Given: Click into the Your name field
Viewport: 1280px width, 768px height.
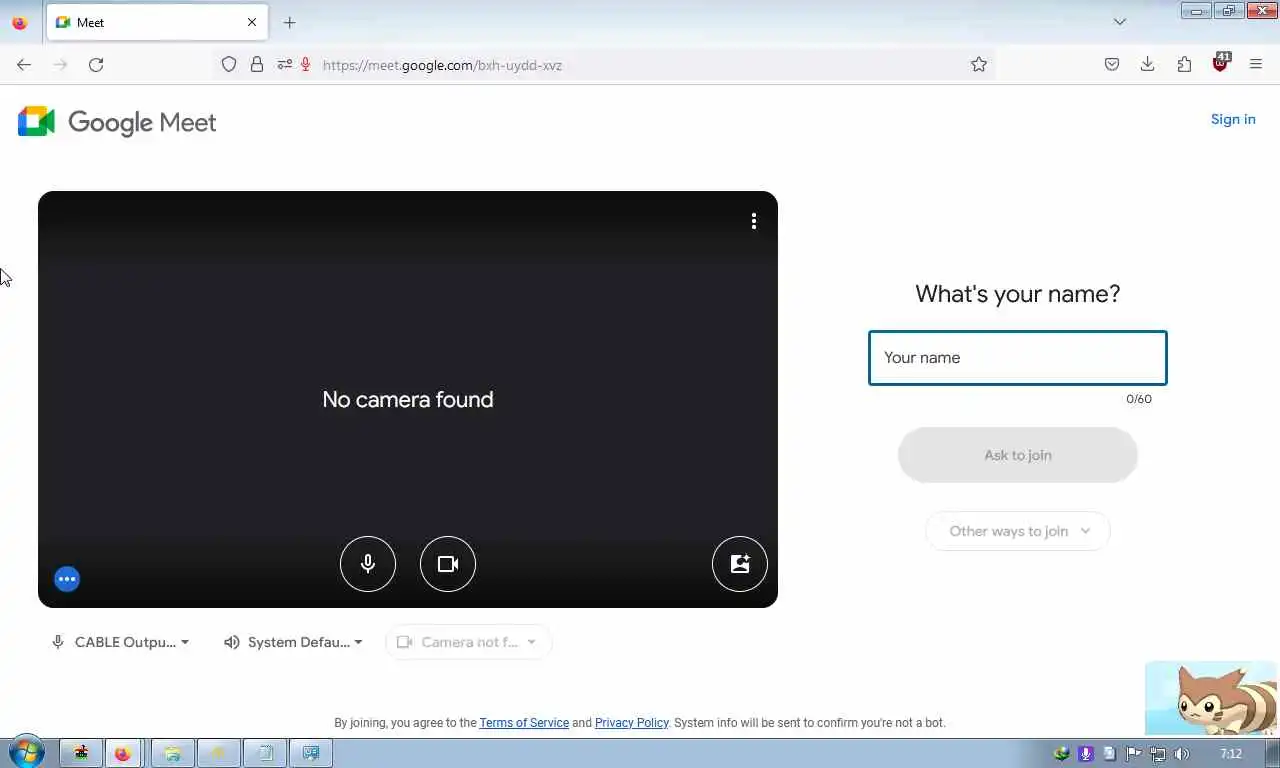Looking at the screenshot, I should tap(1018, 358).
